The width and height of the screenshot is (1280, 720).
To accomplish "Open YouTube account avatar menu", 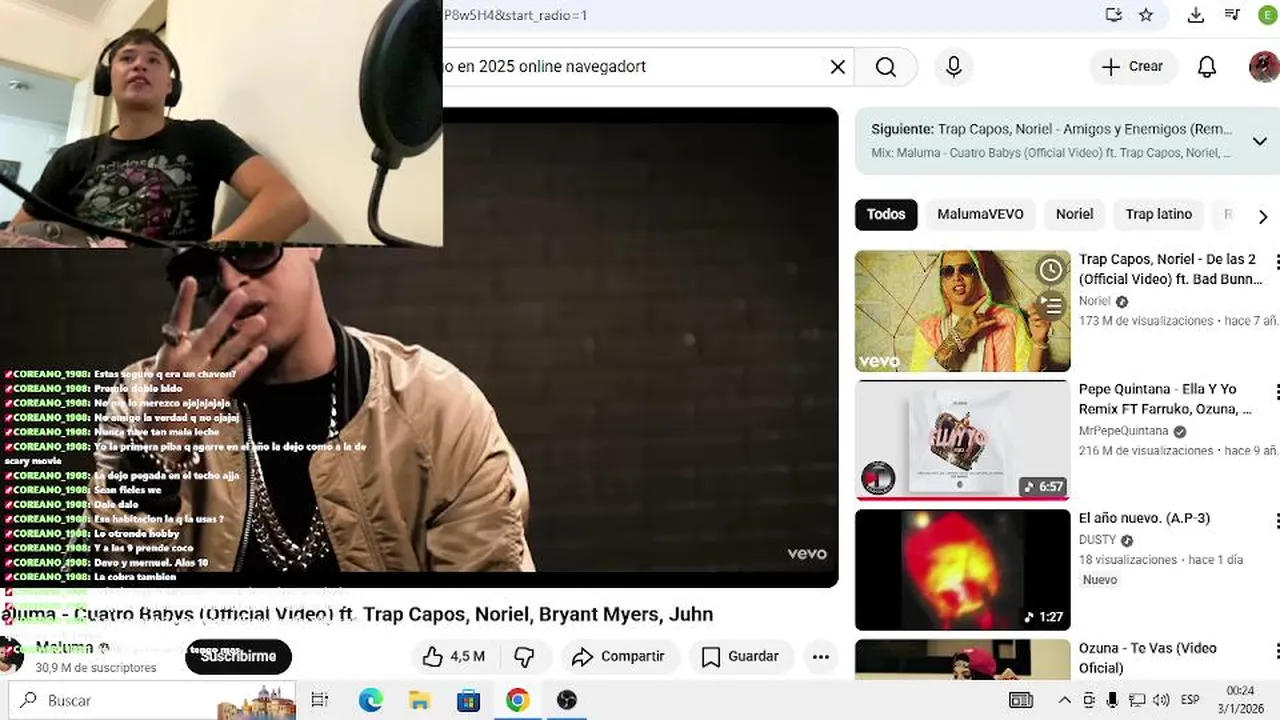I will [1263, 67].
